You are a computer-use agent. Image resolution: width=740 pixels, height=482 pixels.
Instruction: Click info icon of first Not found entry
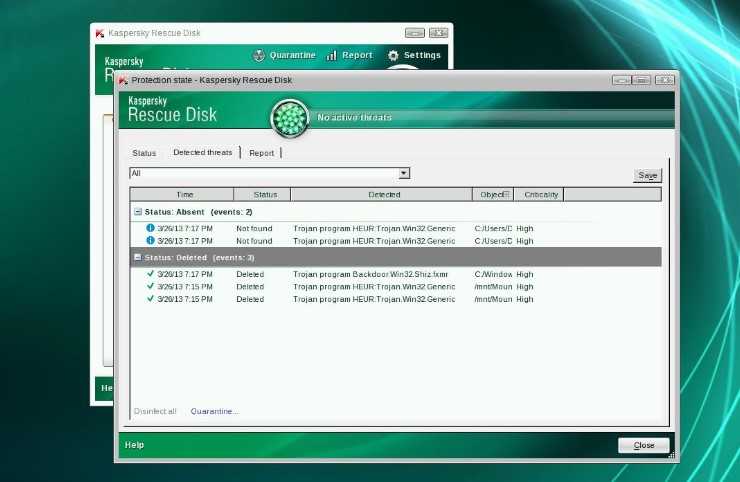[150, 228]
